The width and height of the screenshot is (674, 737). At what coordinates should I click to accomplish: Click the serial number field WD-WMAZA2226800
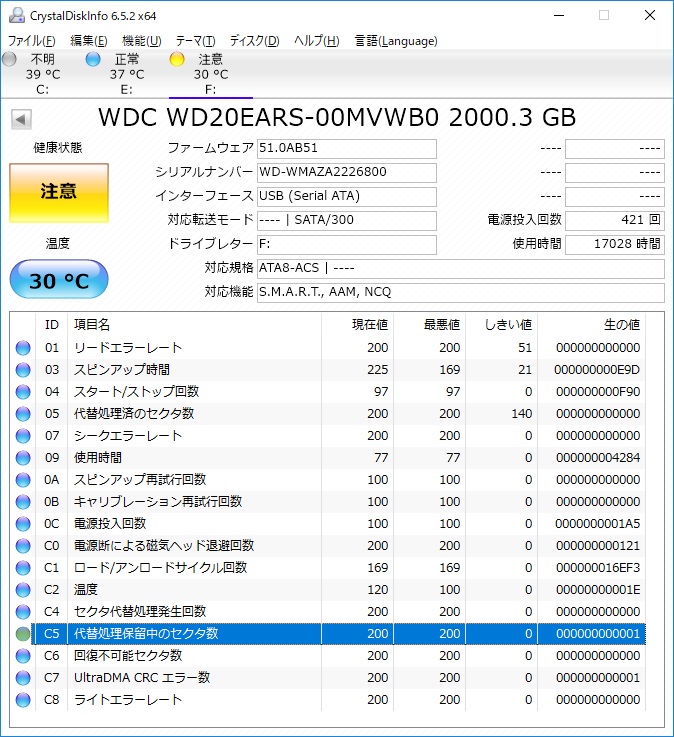347,172
